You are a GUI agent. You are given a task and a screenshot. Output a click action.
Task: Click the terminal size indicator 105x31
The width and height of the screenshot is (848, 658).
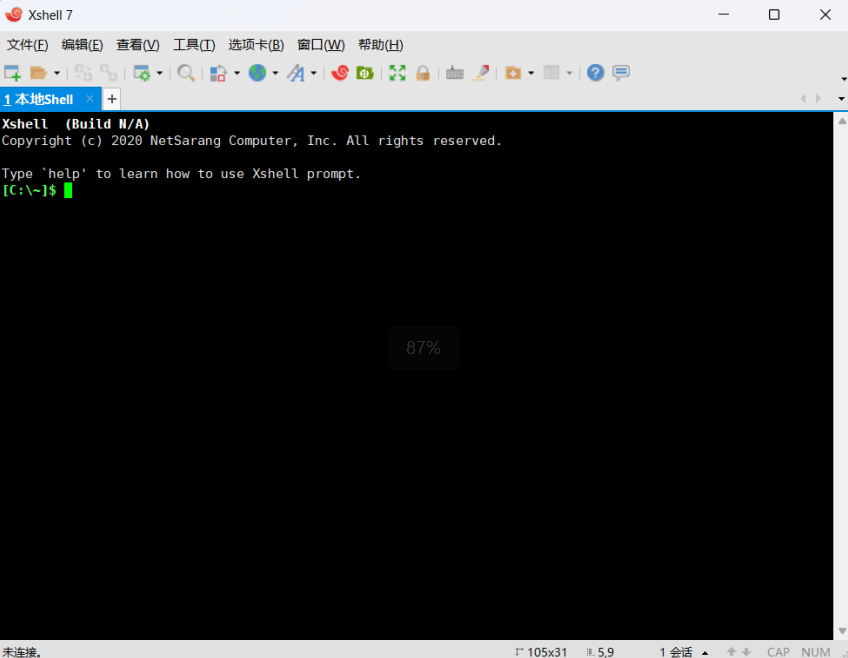[545, 651]
